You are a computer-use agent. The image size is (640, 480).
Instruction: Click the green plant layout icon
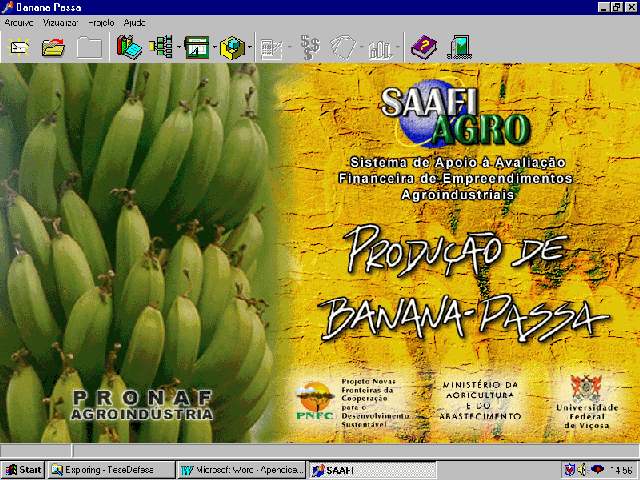pyautogui.click(x=197, y=47)
